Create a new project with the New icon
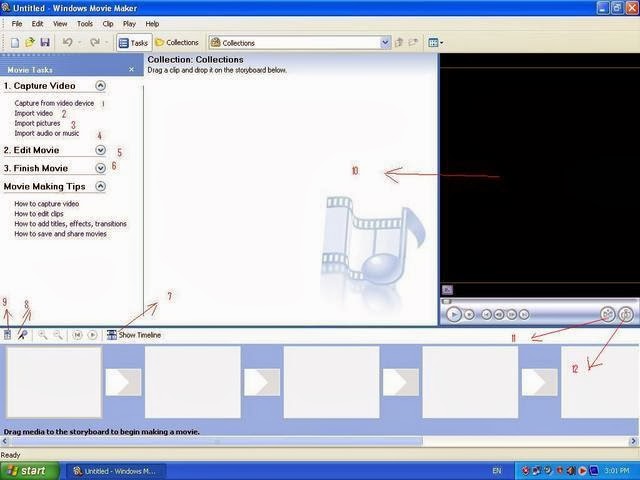 [15, 42]
